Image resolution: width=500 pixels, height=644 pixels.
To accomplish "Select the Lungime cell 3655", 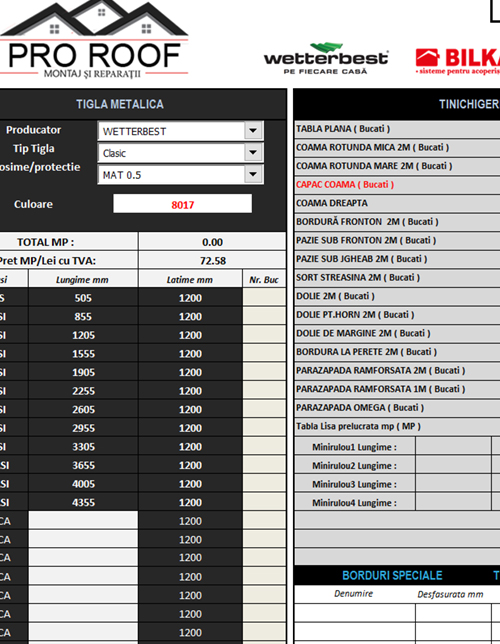I will point(83,465).
